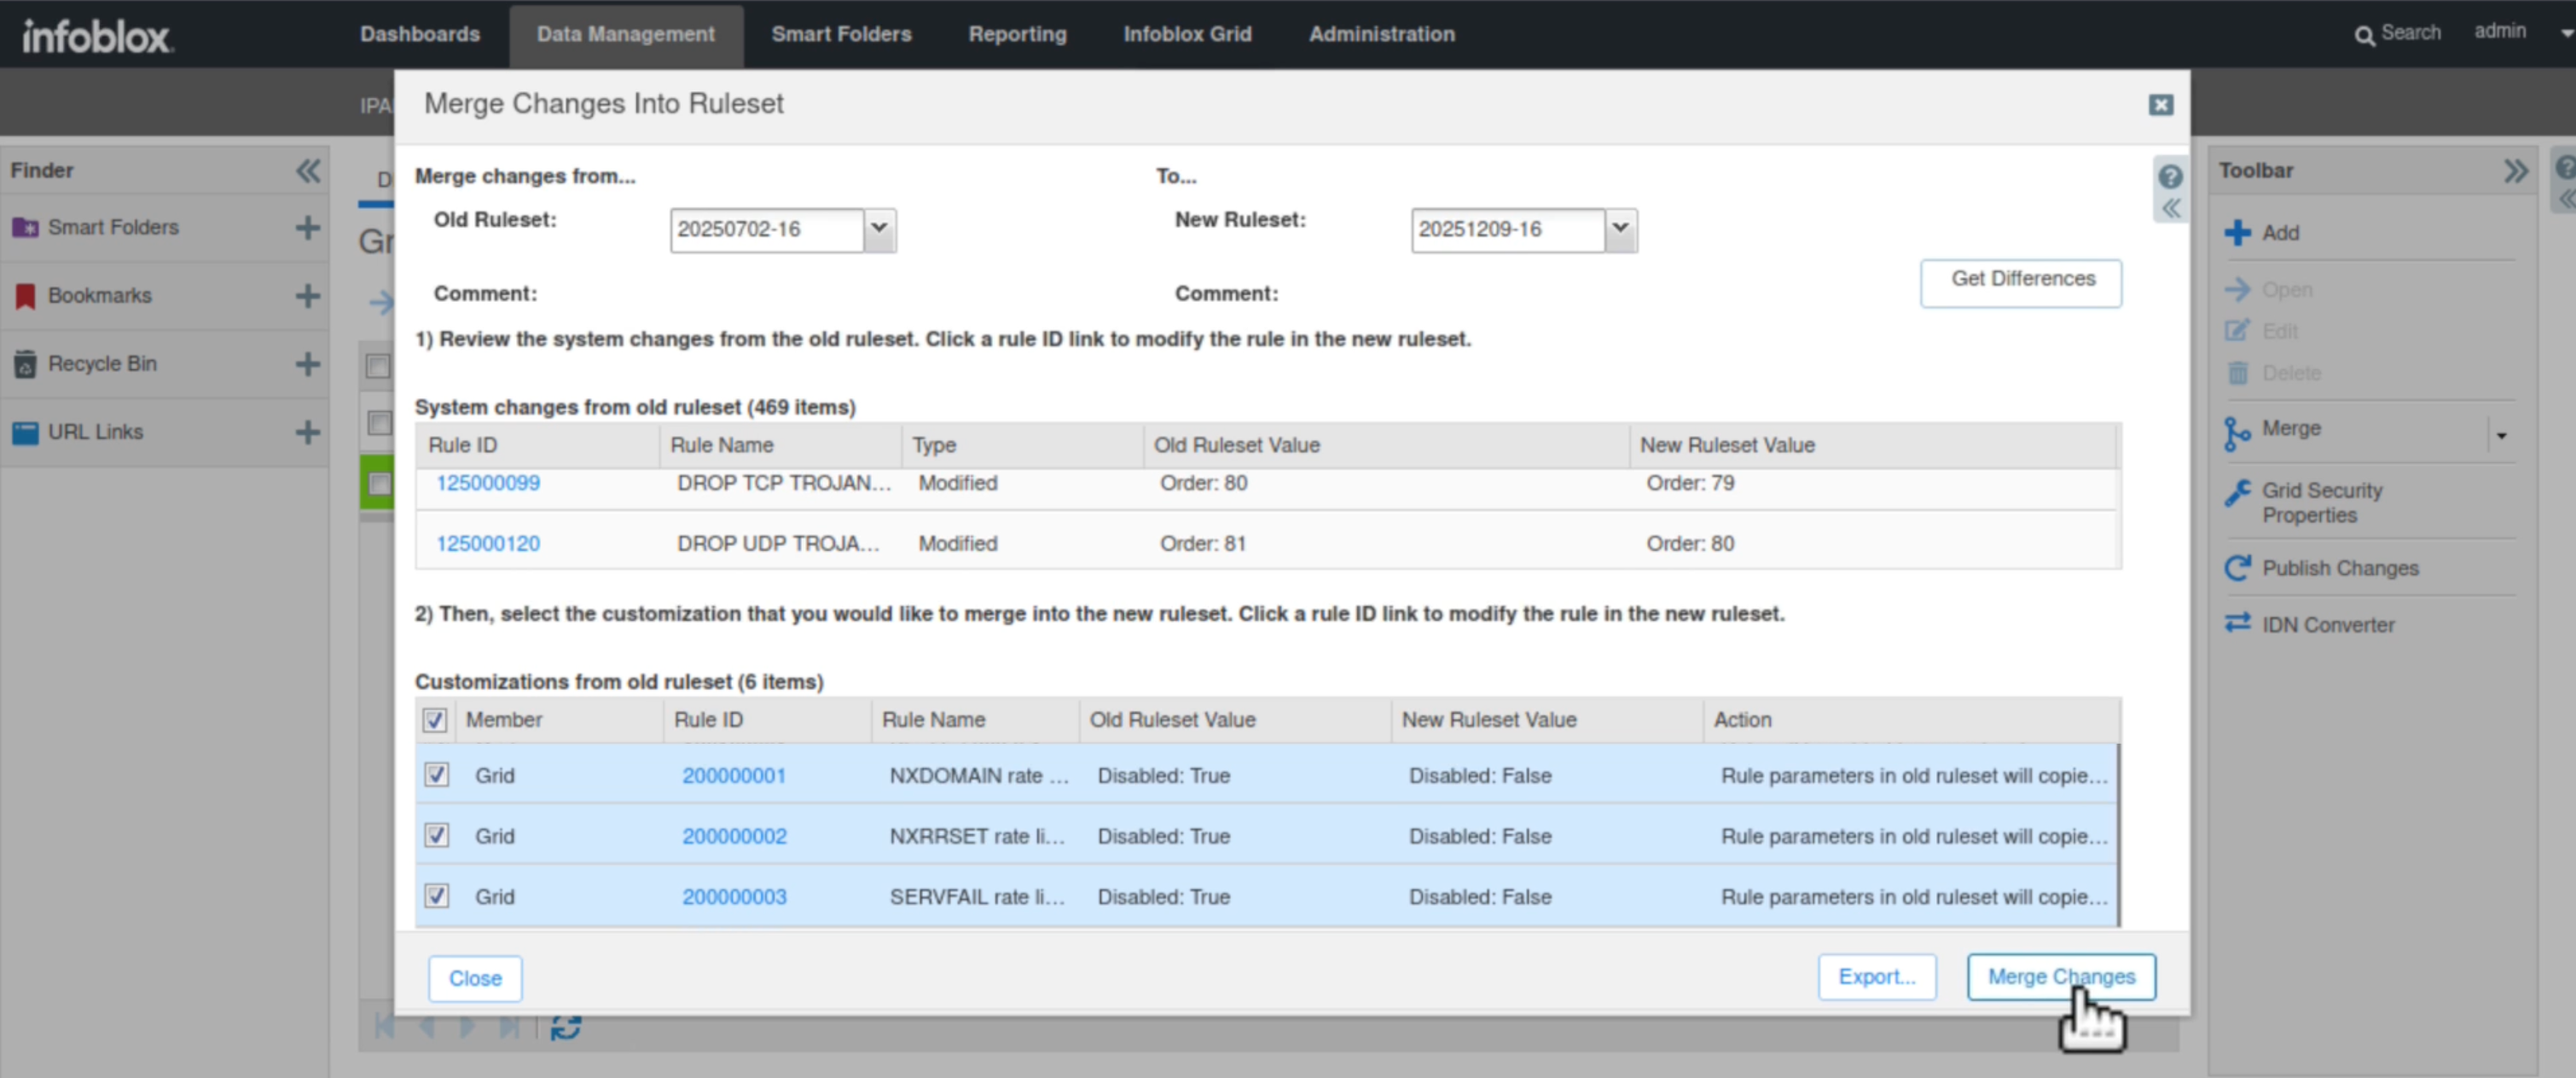Close the Merge Changes dialog with X
This screenshot has width=2576, height=1078.
(2160, 105)
